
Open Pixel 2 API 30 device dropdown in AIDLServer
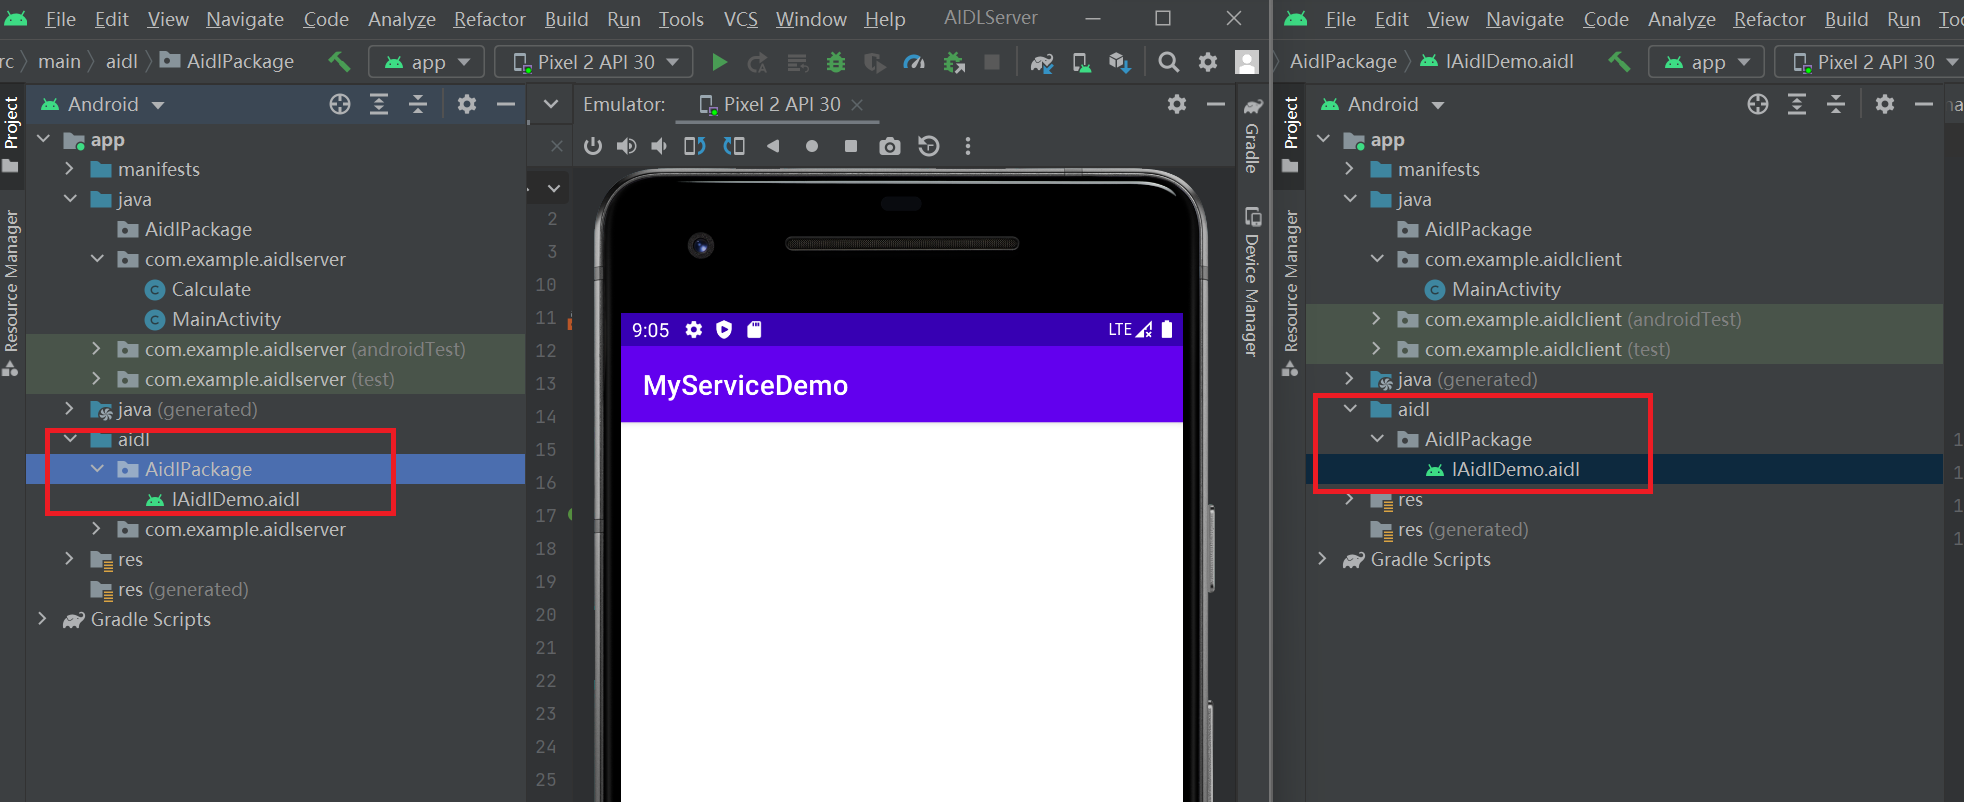pyautogui.click(x=596, y=62)
